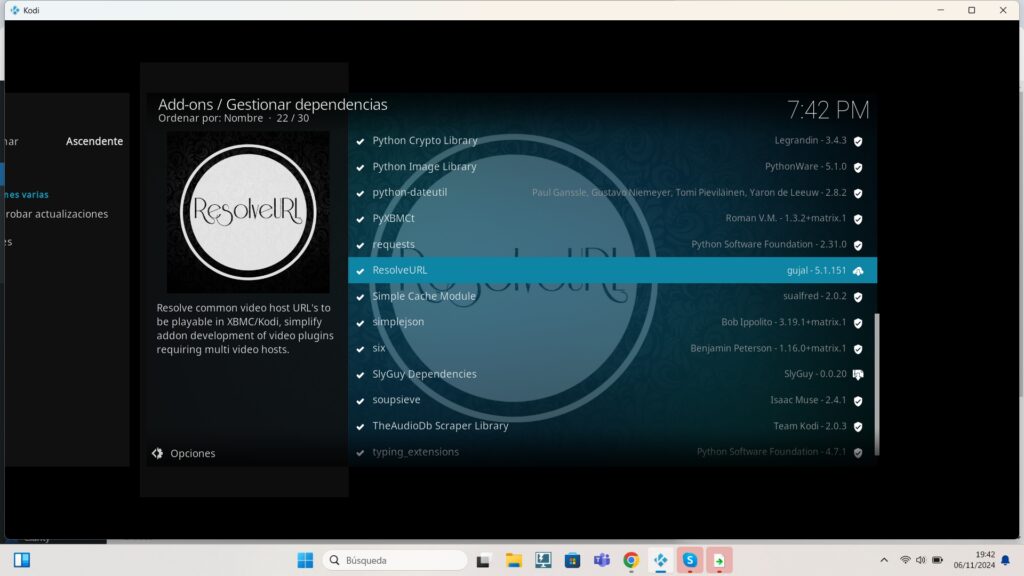Open the Task View taskbar icon
This screenshot has width=1024, height=576.
coord(483,560)
